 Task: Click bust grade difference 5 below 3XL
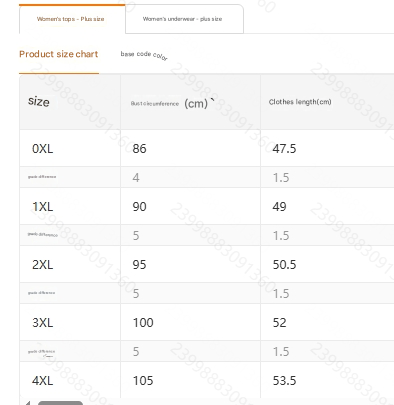(x=136, y=352)
